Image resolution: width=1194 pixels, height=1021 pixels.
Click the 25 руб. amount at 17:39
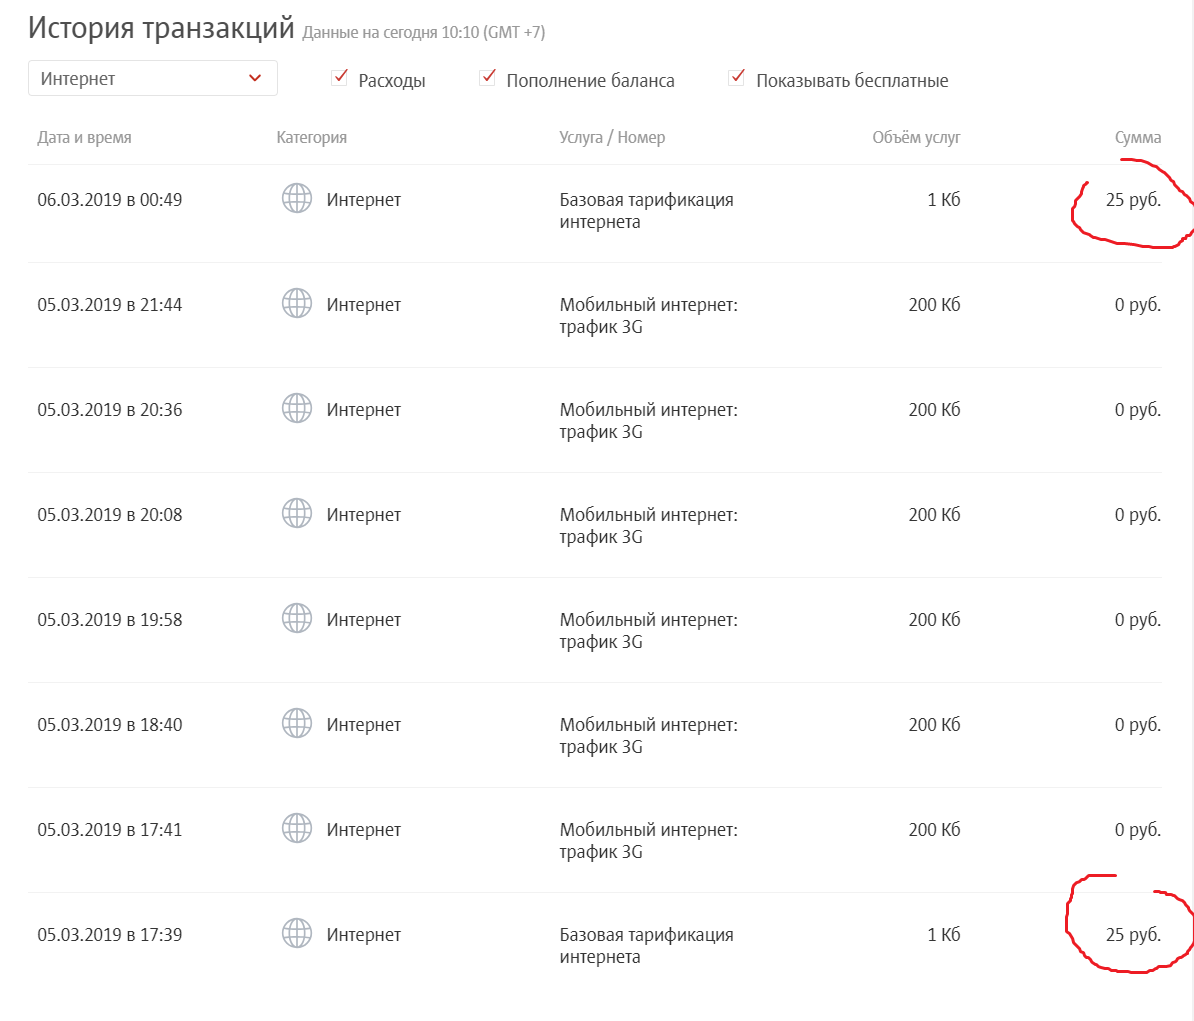(1133, 935)
